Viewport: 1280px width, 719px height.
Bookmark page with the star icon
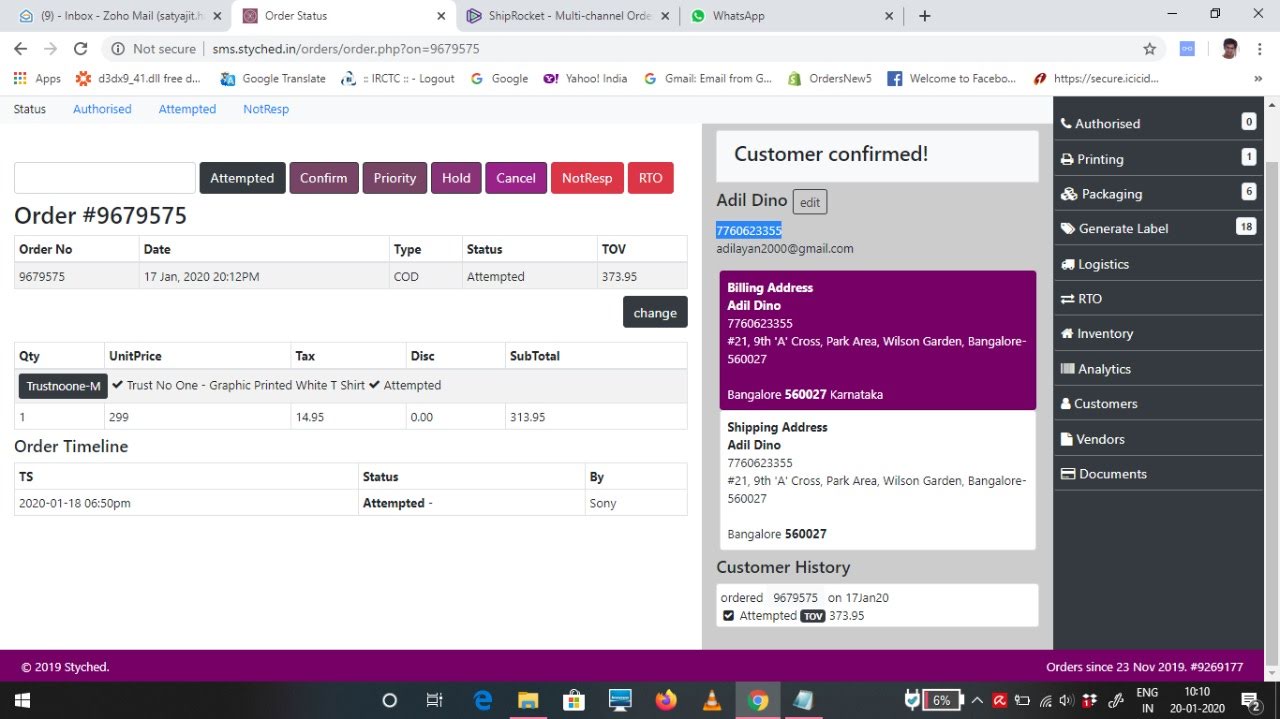(1149, 49)
